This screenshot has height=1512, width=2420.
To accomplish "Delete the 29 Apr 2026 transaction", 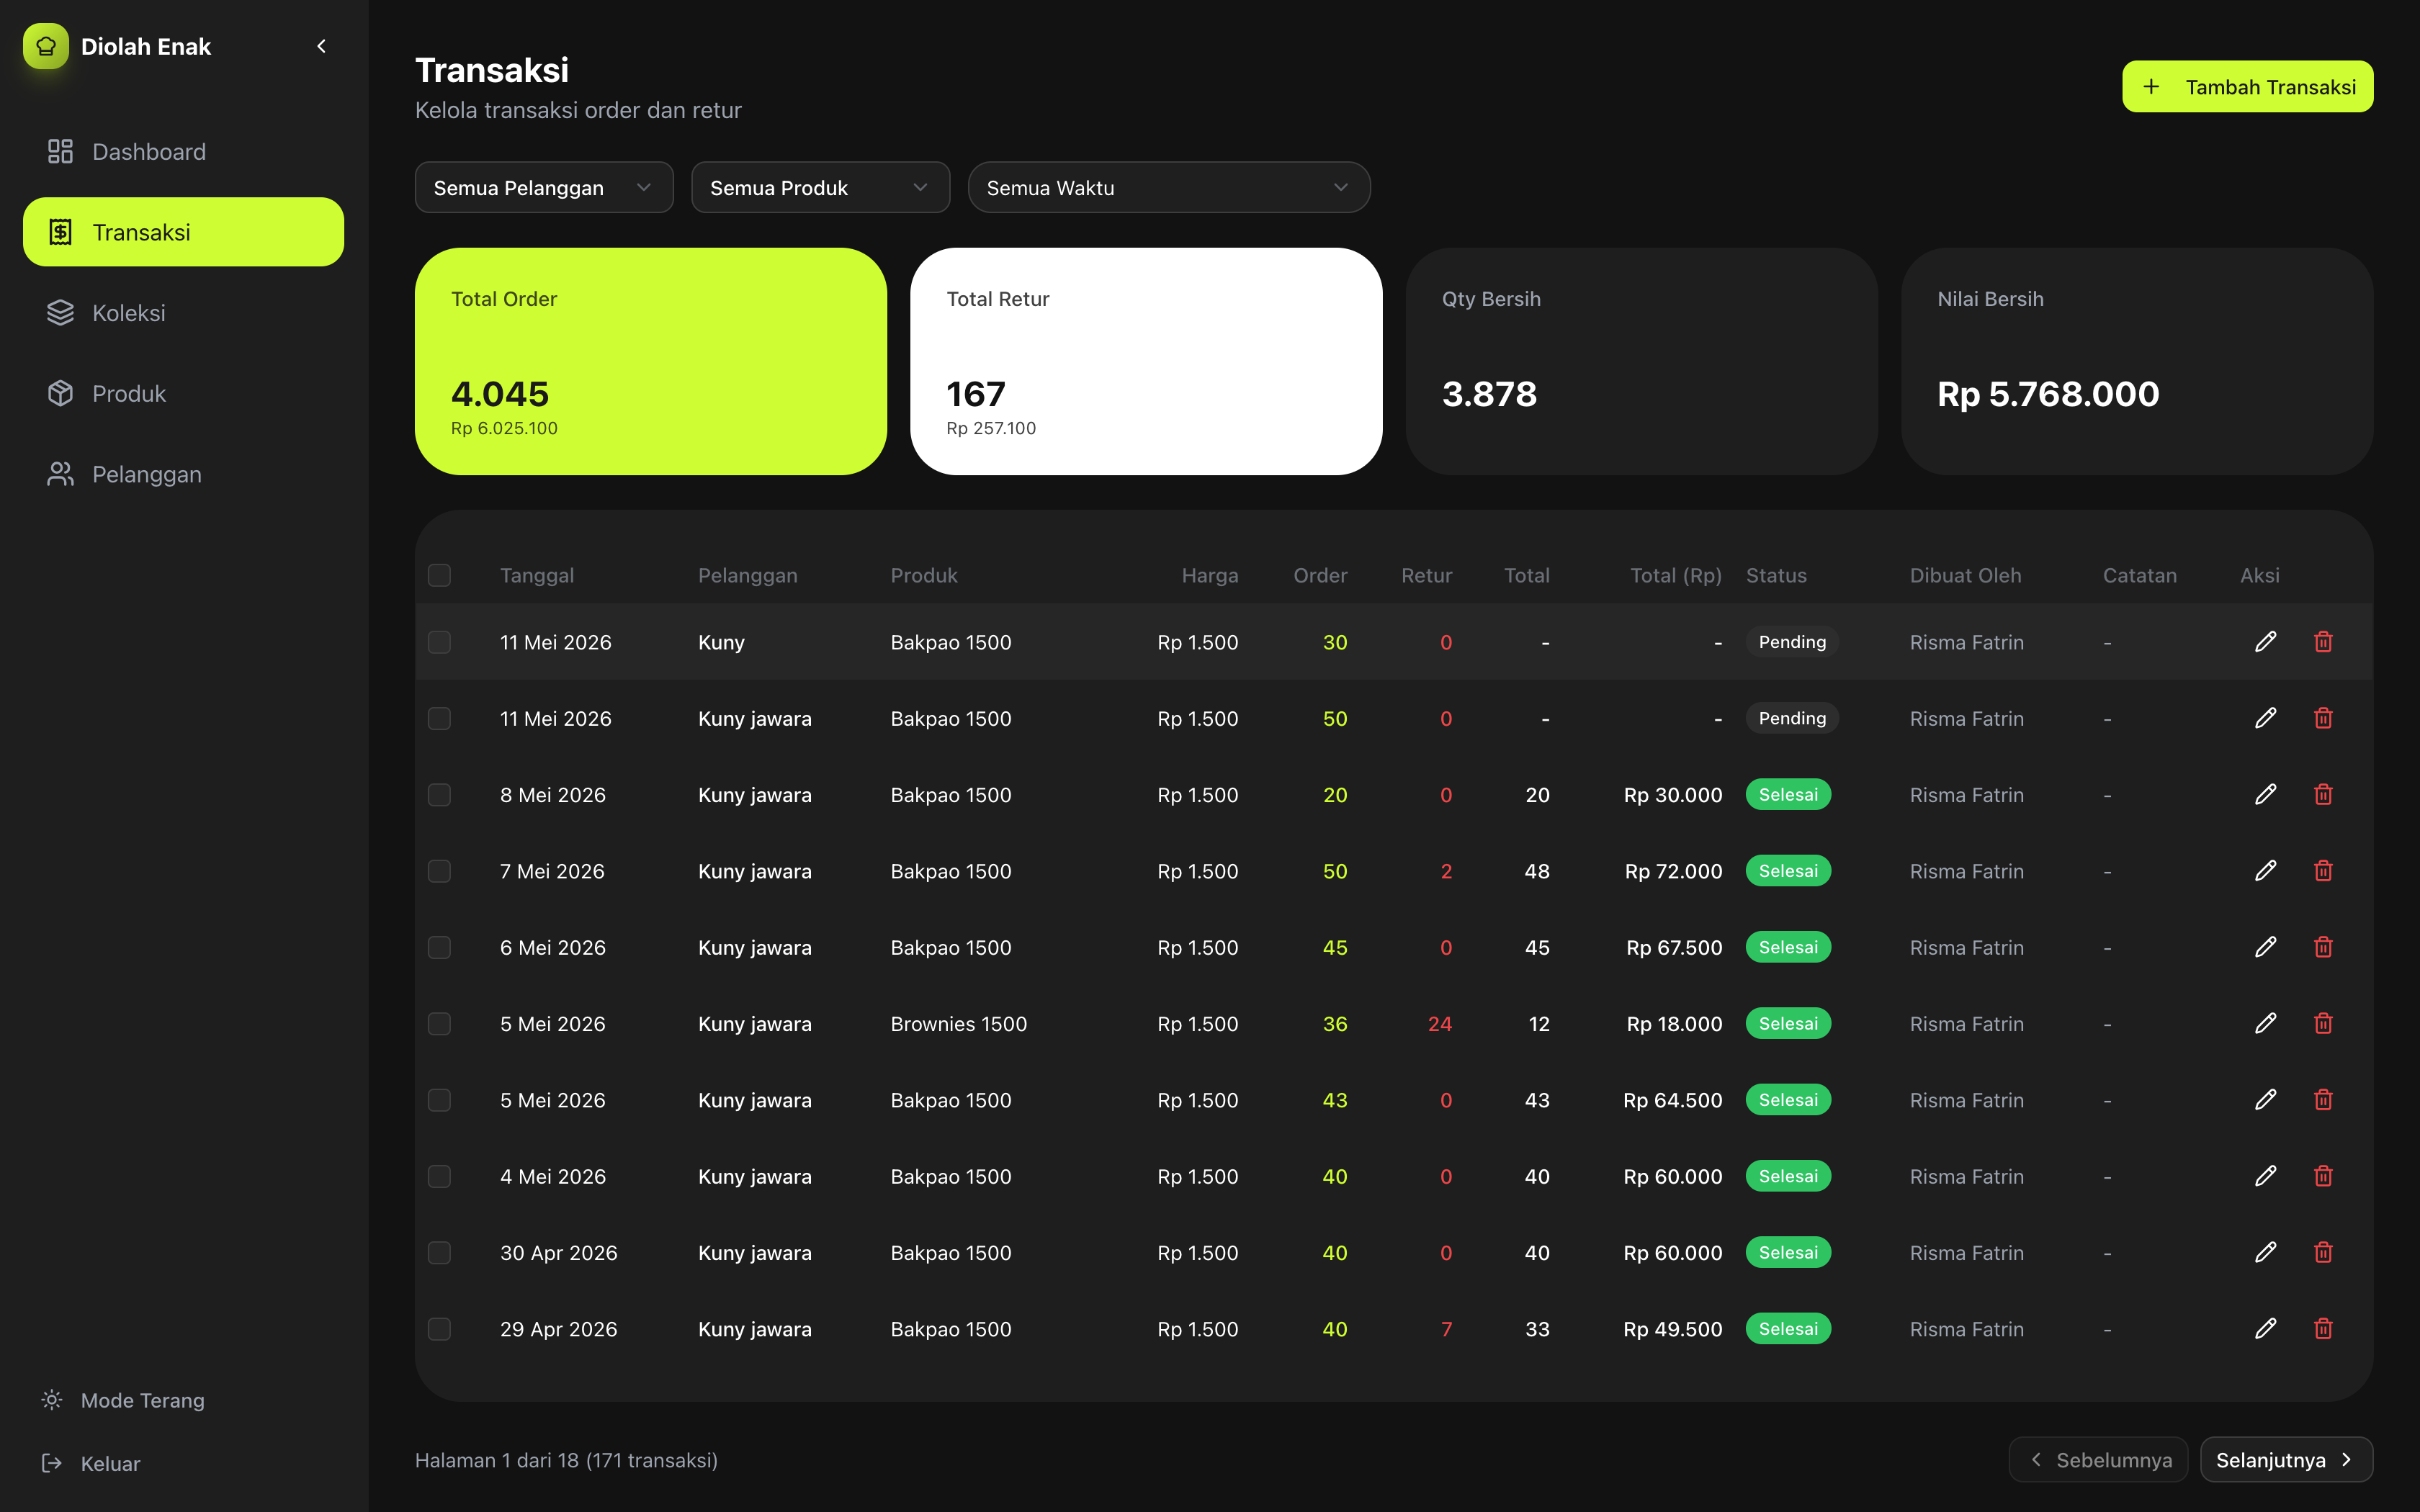I will point(2323,1328).
